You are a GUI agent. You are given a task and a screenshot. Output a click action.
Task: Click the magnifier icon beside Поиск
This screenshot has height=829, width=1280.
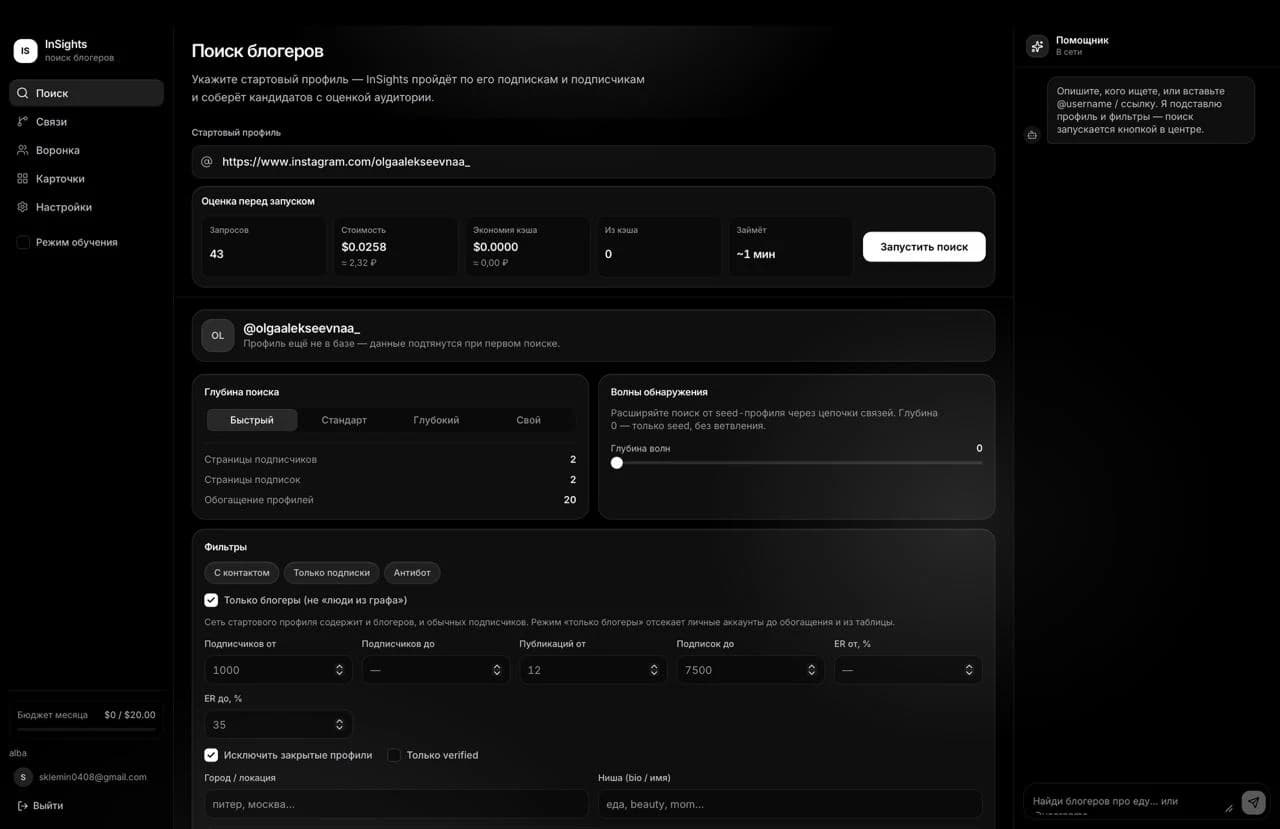tap(23, 93)
